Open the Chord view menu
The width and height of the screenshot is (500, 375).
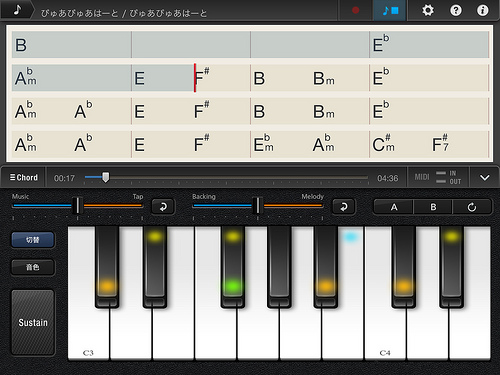(24, 178)
